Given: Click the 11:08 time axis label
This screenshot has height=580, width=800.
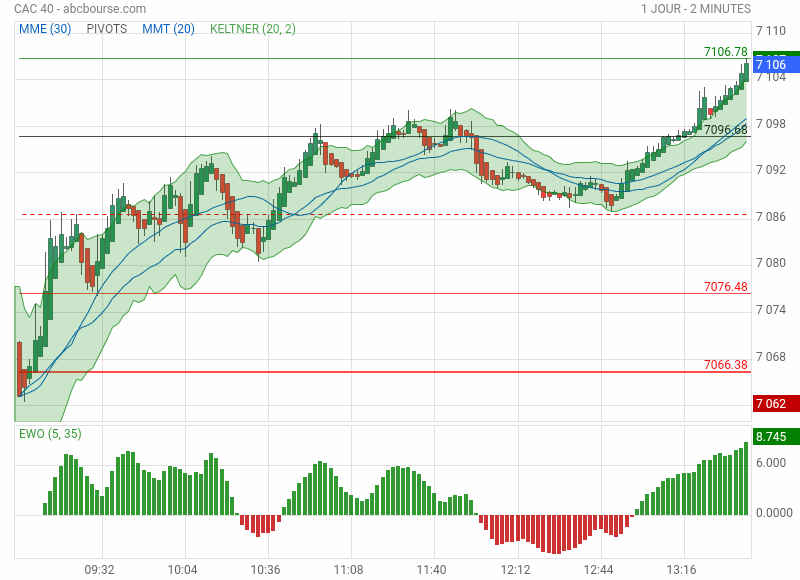Looking at the screenshot, I should [x=348, y=569].
